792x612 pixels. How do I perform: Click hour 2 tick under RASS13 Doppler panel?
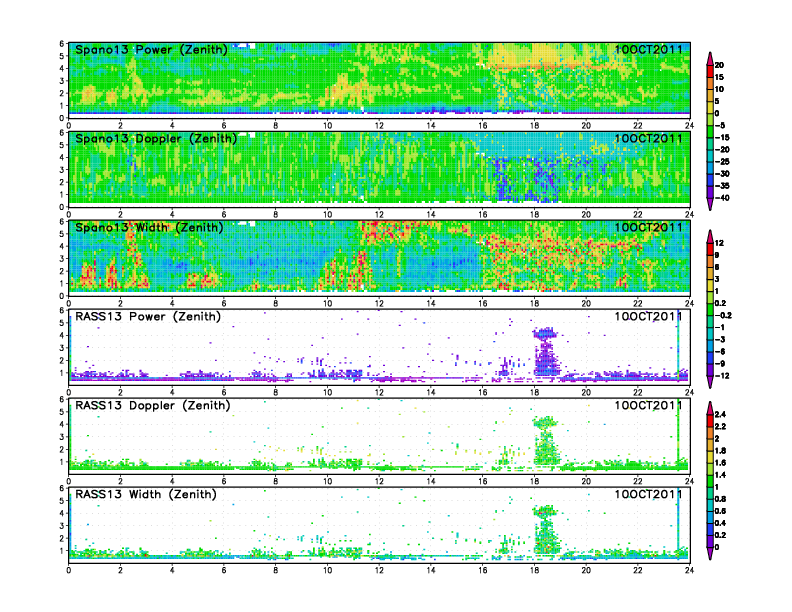click(120, 481)
